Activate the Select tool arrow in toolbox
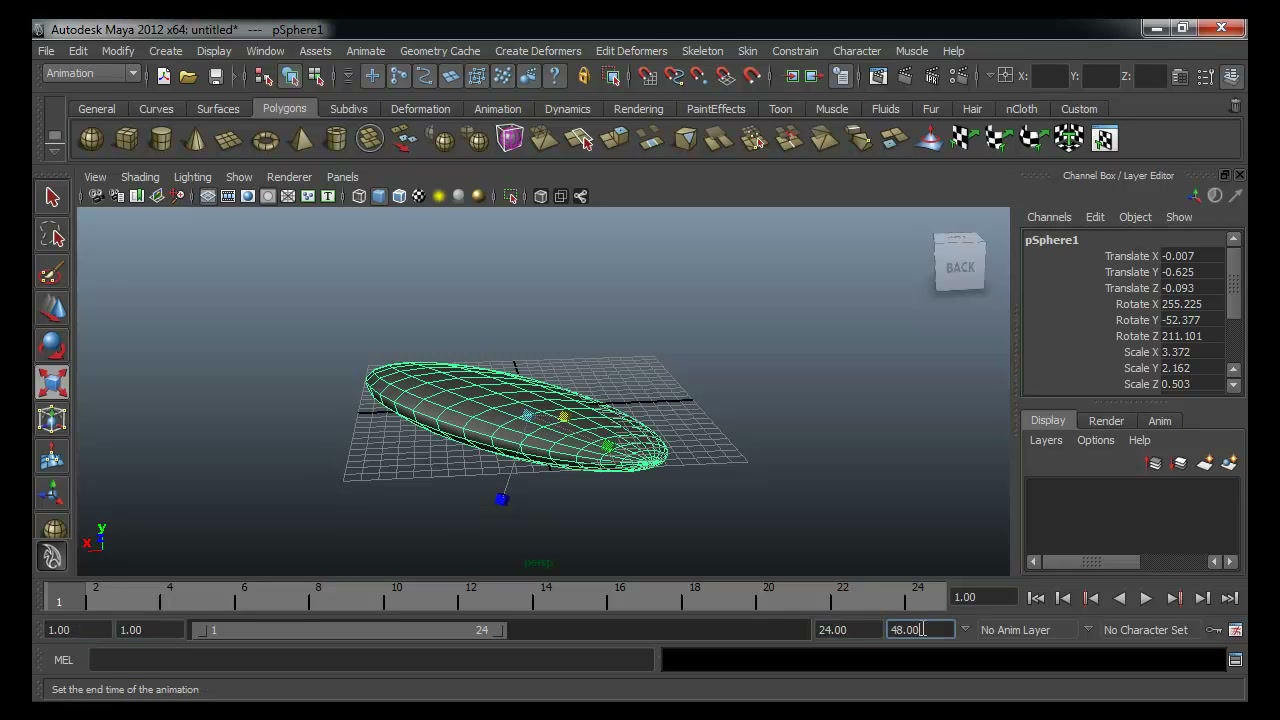This screenshot has height=720, width=1280. point(52,197)
